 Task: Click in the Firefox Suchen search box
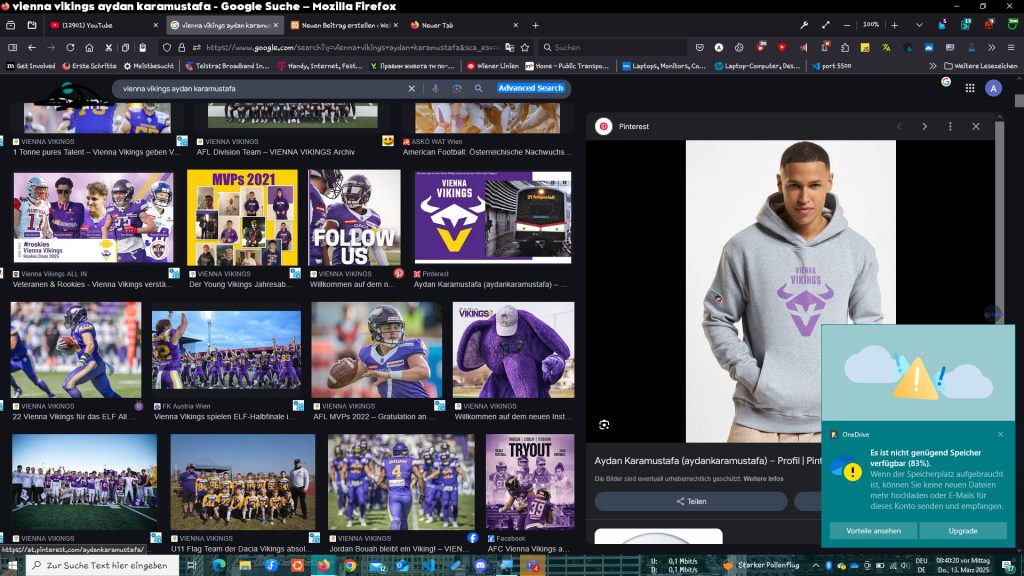click(613, 48)
